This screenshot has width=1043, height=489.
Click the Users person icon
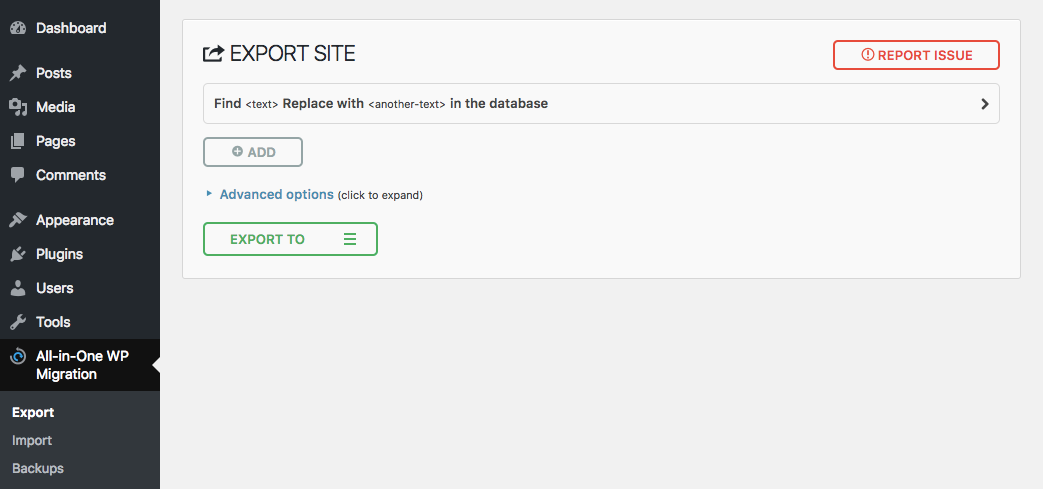tap(17, 288)
